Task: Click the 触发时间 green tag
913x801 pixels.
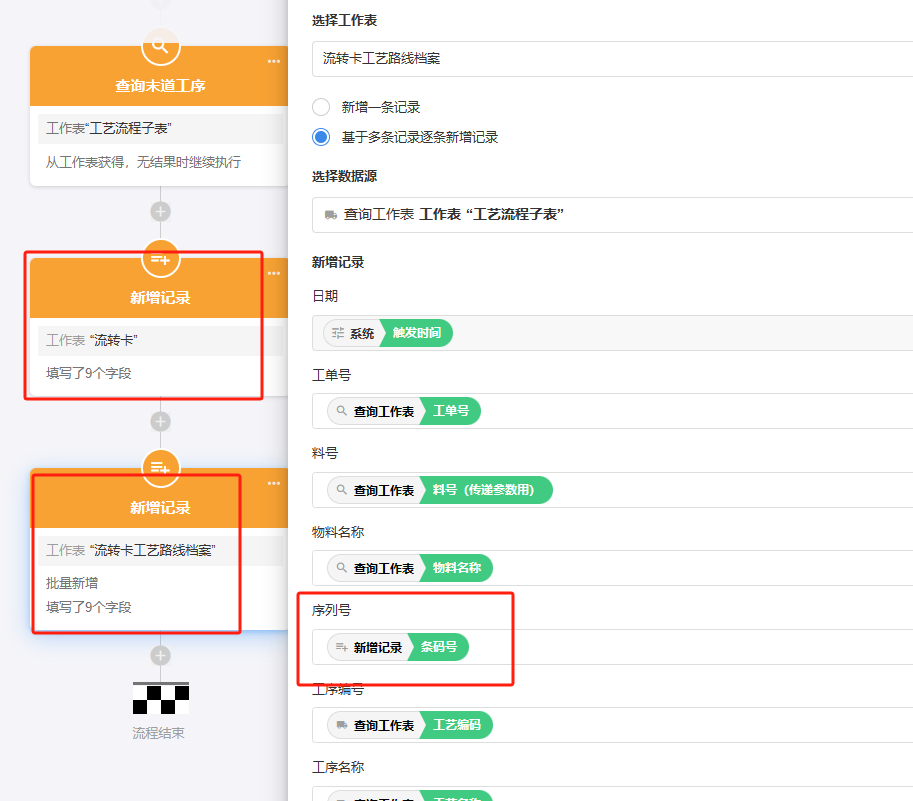Action: pos(416,333)
